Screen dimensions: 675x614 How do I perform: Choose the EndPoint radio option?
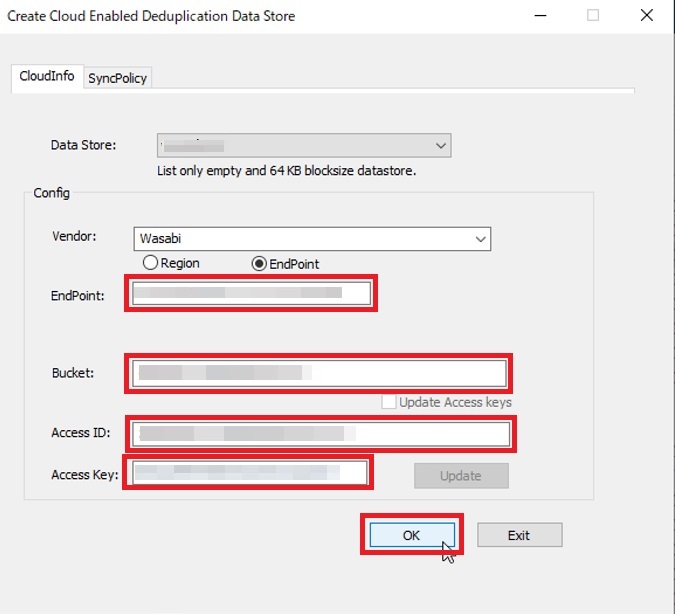tap(260, 264)
